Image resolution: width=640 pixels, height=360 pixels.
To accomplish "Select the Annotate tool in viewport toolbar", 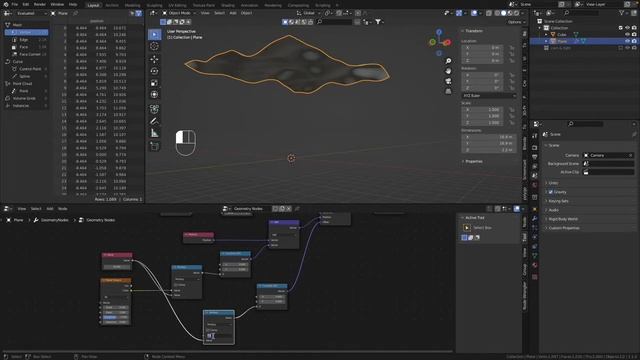I will [x=154, y=121].
